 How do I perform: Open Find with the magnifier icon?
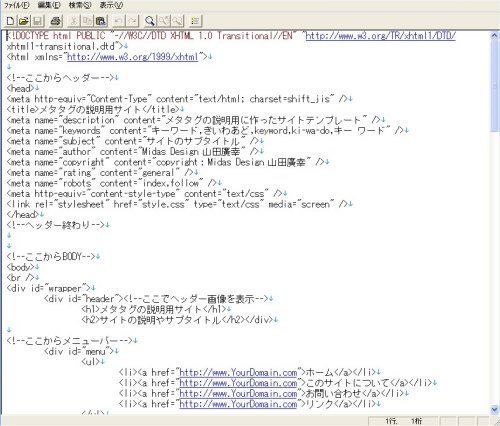pyautogui.click(x=150, y=21)
